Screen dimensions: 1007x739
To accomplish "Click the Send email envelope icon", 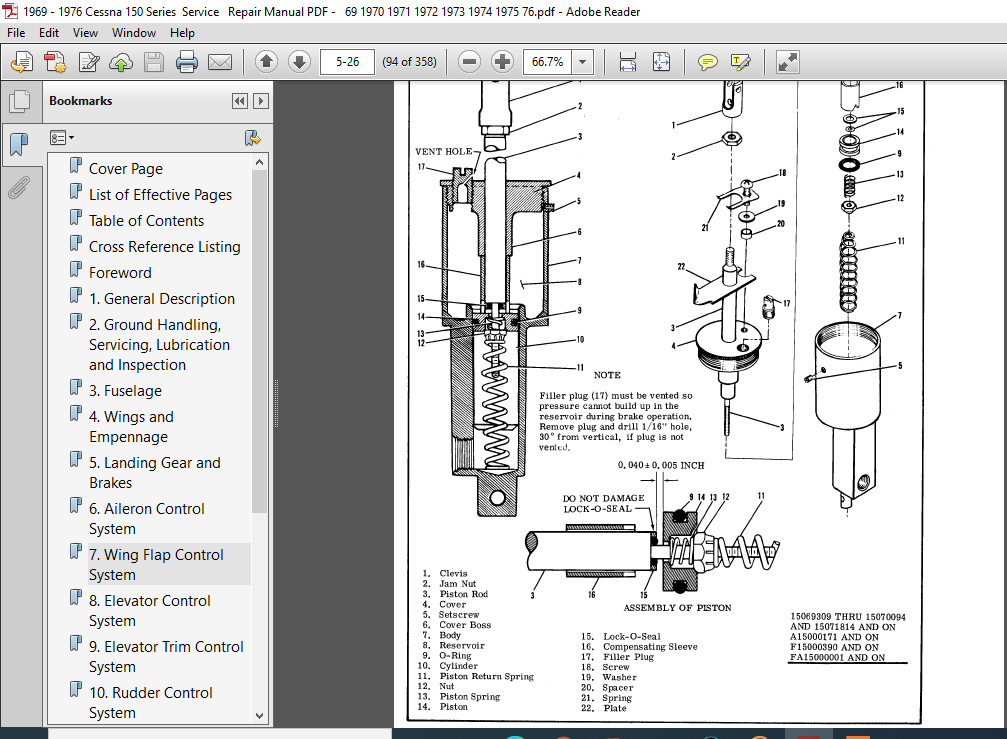I will [x=220, y=62].
